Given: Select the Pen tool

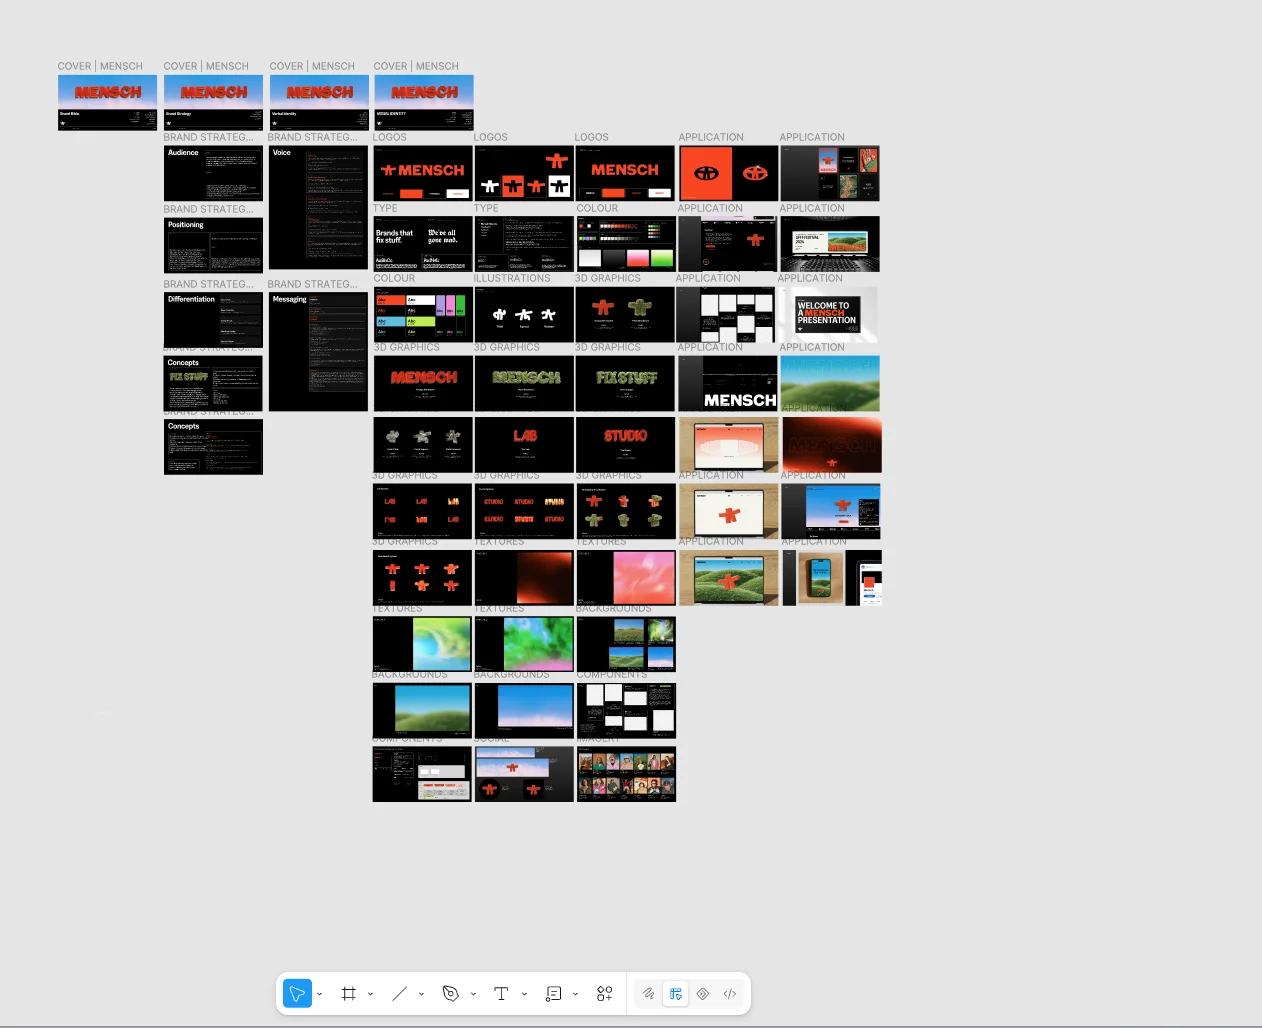Looking at the screenshot, I should (450, 994).
